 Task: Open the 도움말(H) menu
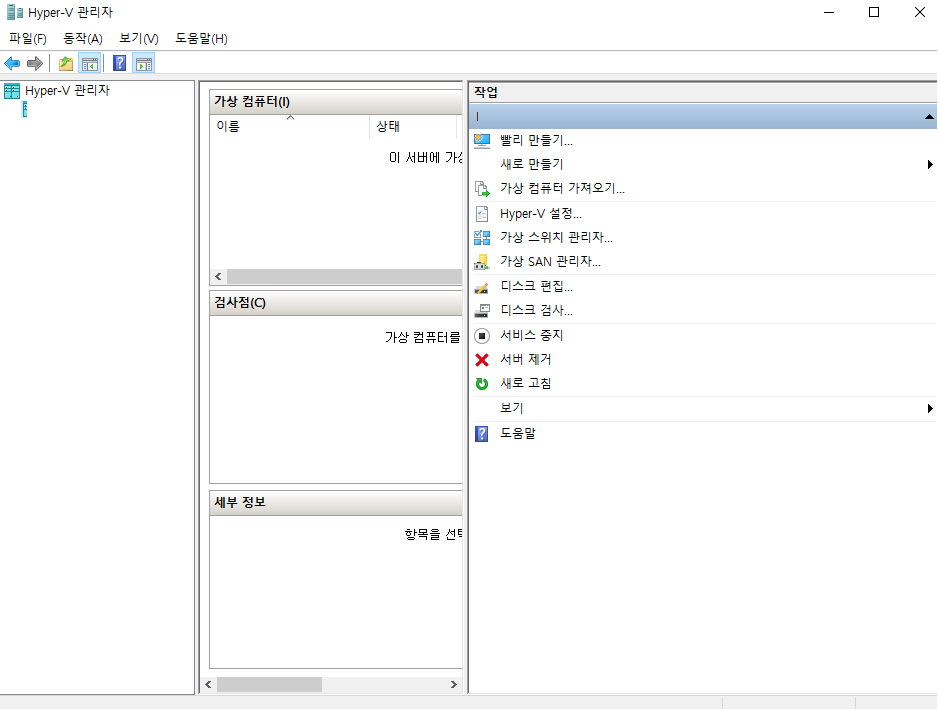pyautogui.click(x=201, y=38)
